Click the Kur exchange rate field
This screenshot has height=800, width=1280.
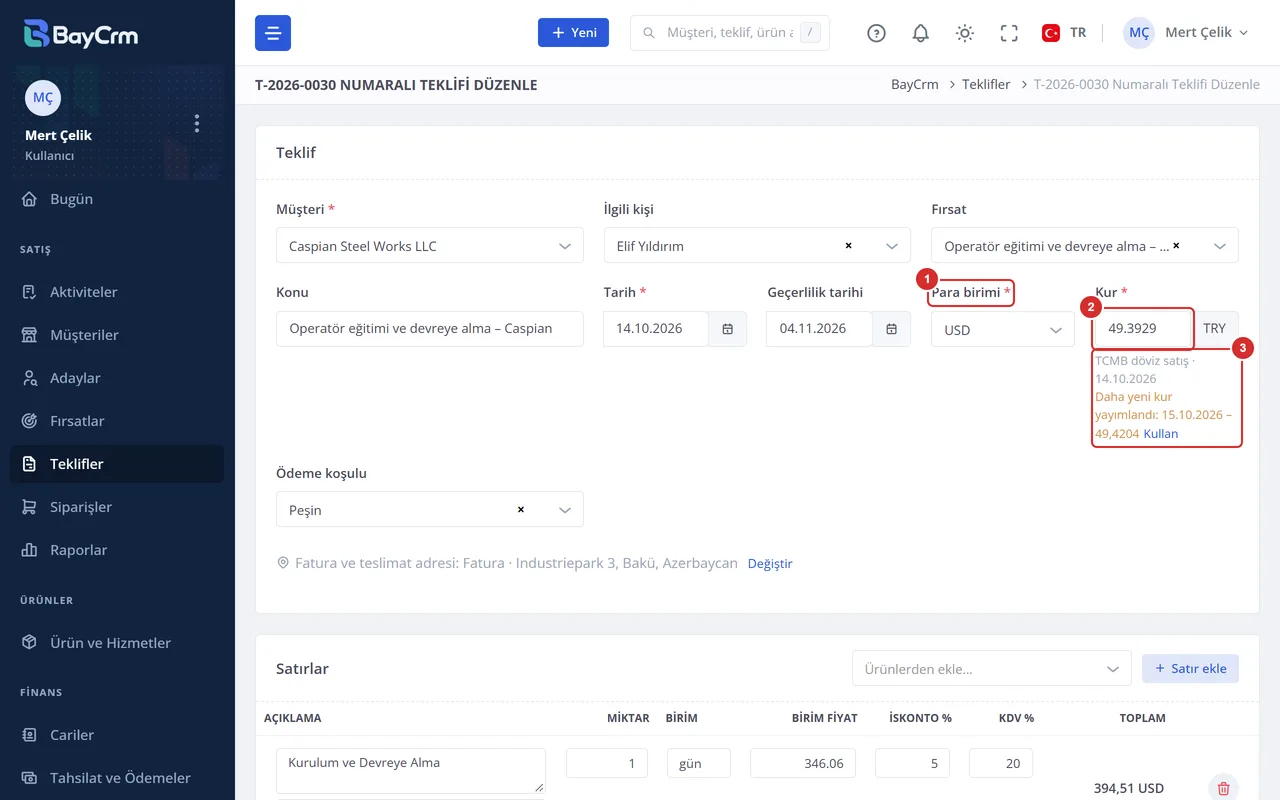pyautogui.click(x=1144, y=329)
